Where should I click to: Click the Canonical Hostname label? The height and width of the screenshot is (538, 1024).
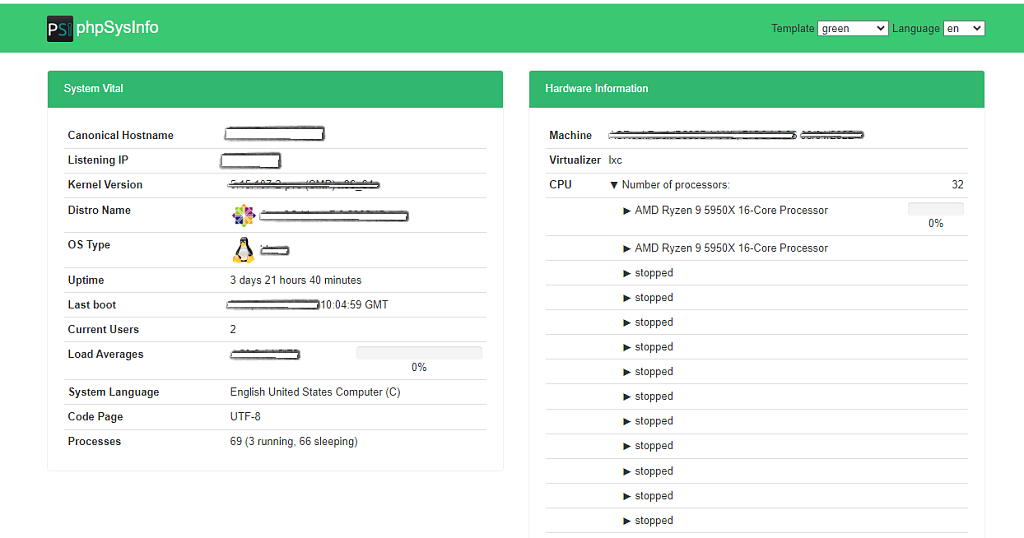pos(121,136)
